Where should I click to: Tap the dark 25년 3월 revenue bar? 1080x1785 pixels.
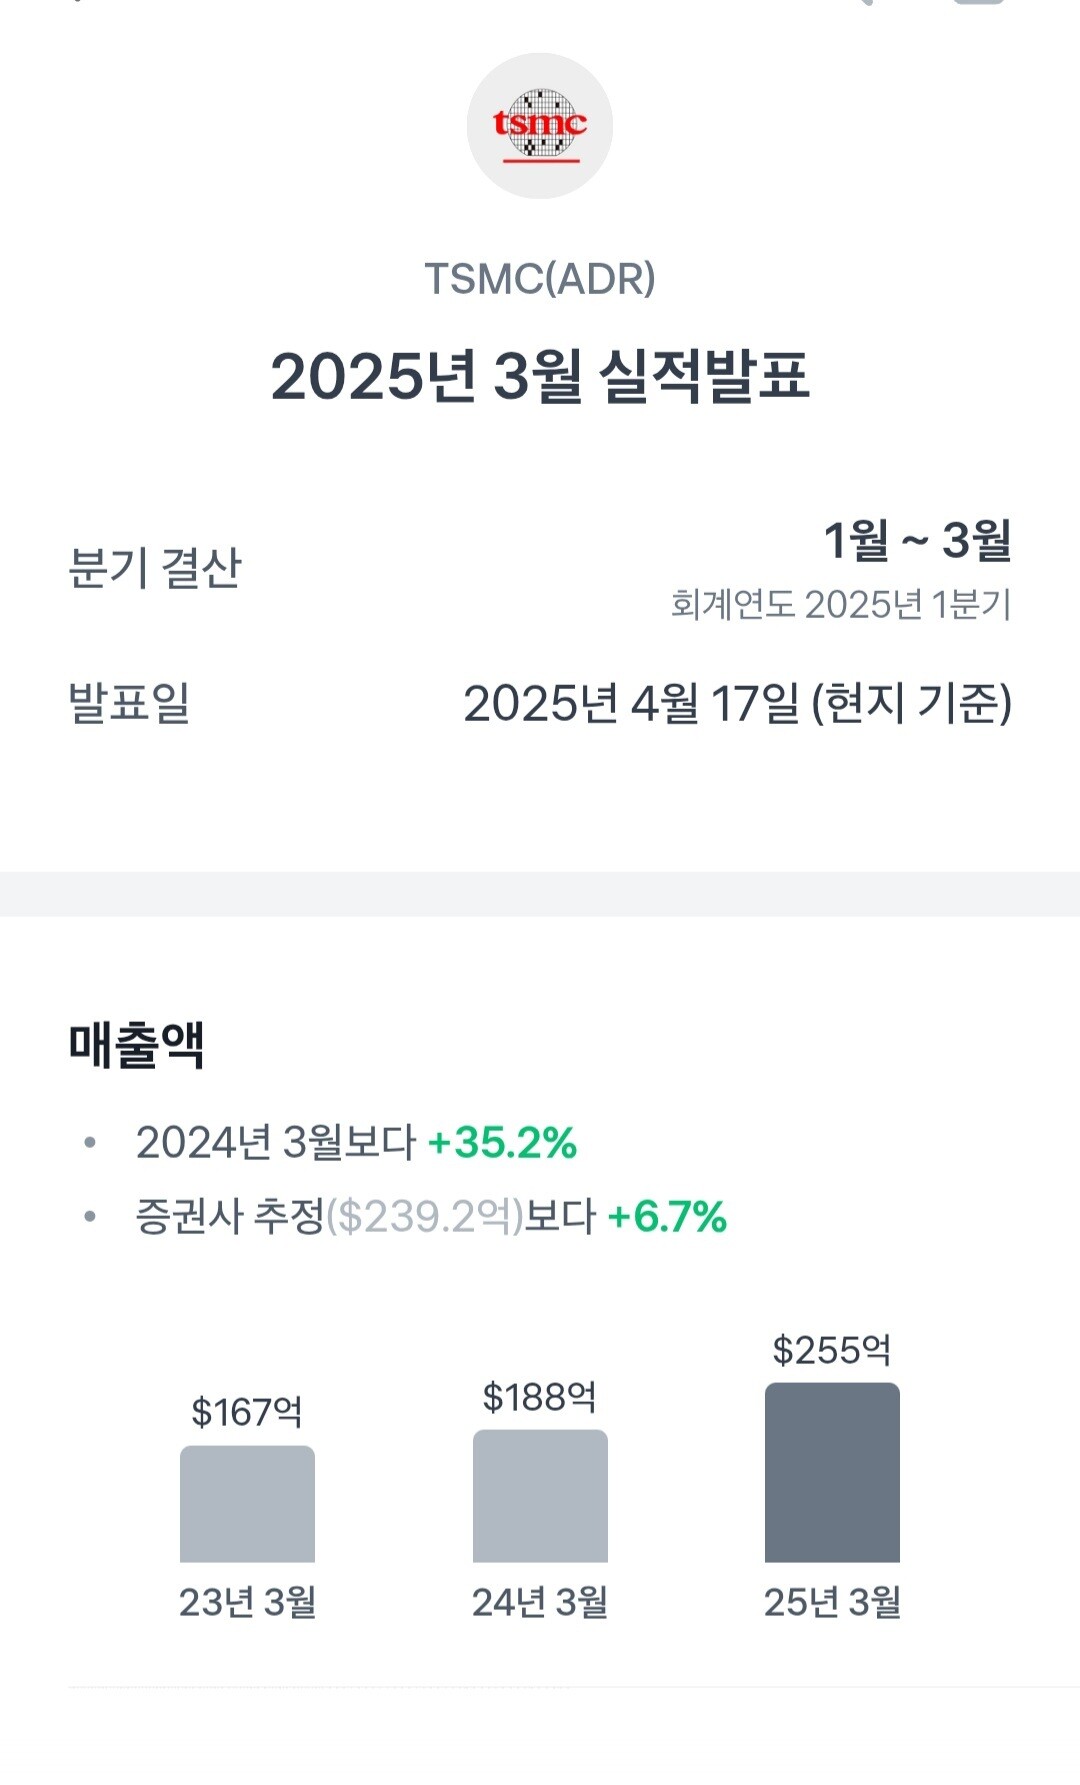click(832, 1472)
